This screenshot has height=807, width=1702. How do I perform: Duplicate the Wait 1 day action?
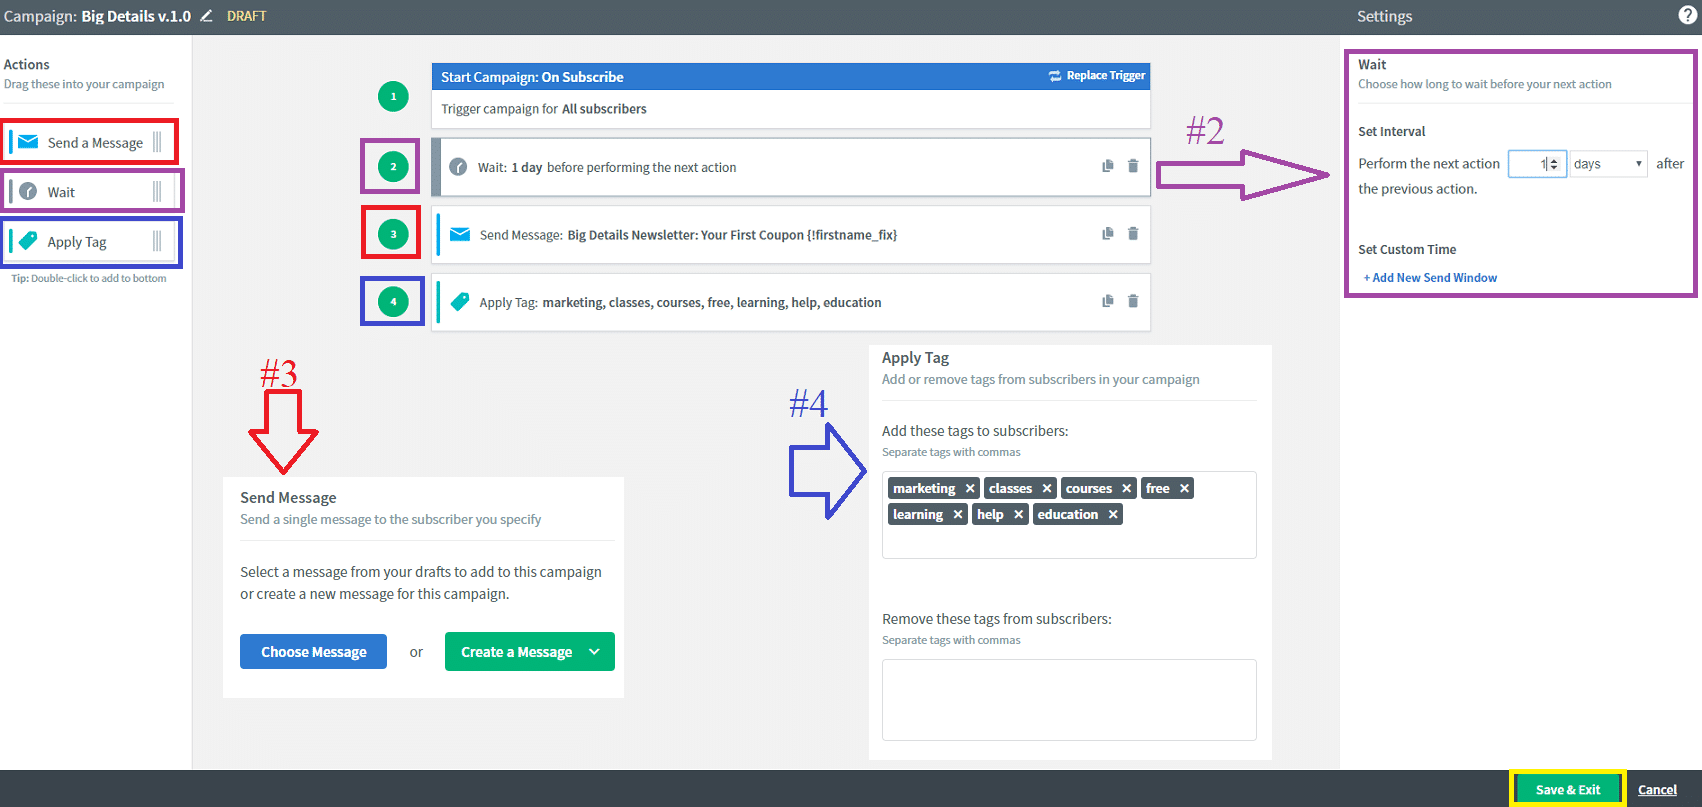point(1108,166)
